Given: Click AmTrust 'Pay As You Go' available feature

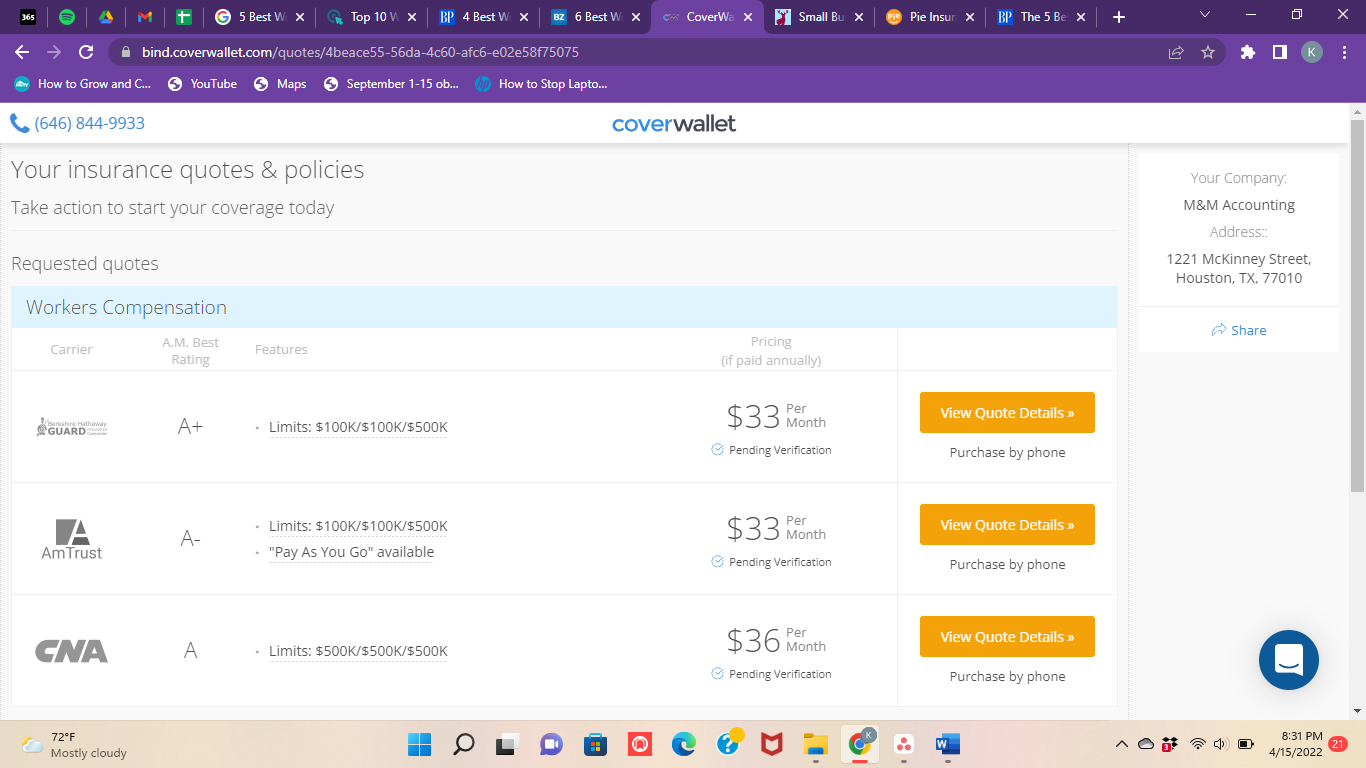Looking at the screenshot, I should coord(351,552).
